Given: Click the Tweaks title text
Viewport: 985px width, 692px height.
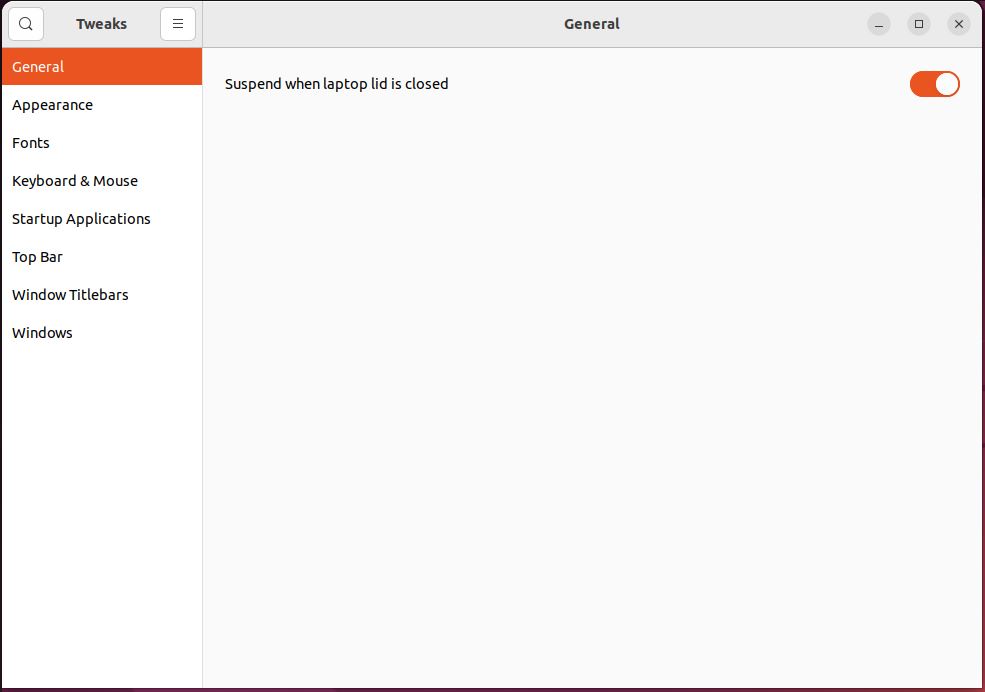Looking at the screenshot, I should point(102,24).
